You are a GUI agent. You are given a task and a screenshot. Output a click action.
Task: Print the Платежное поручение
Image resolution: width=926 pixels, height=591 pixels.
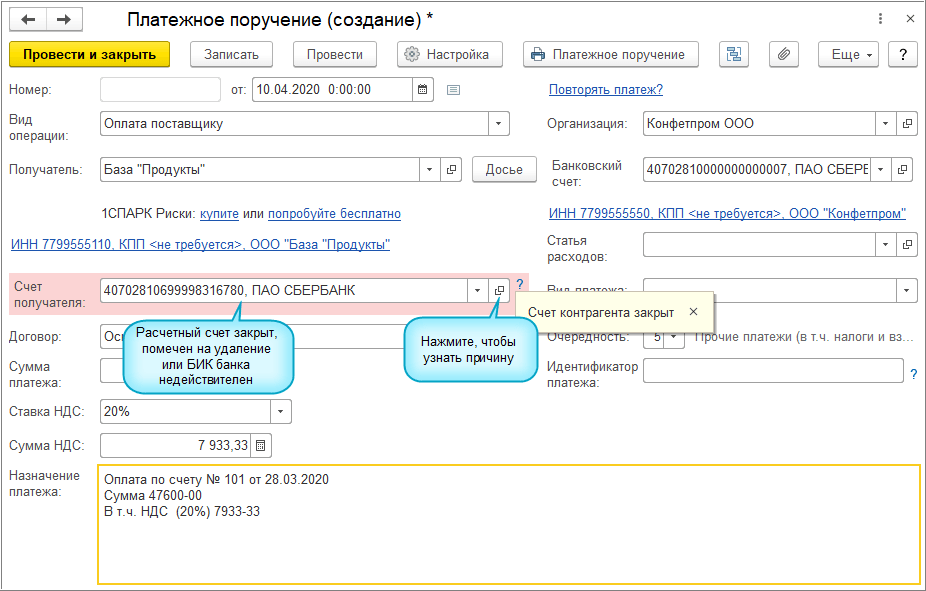point(610,55)
